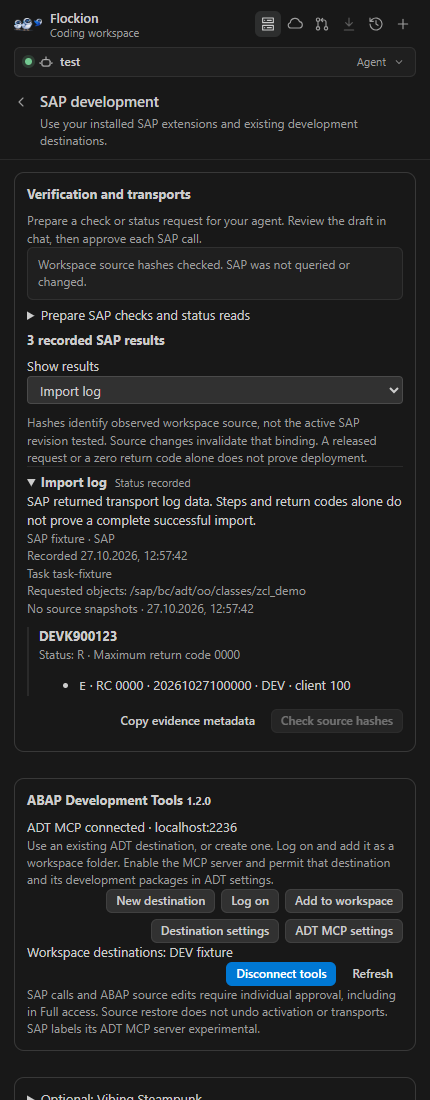Click the Flockion logo icon
This screenshot has height=1100, width=430.
tap(28, 25)
